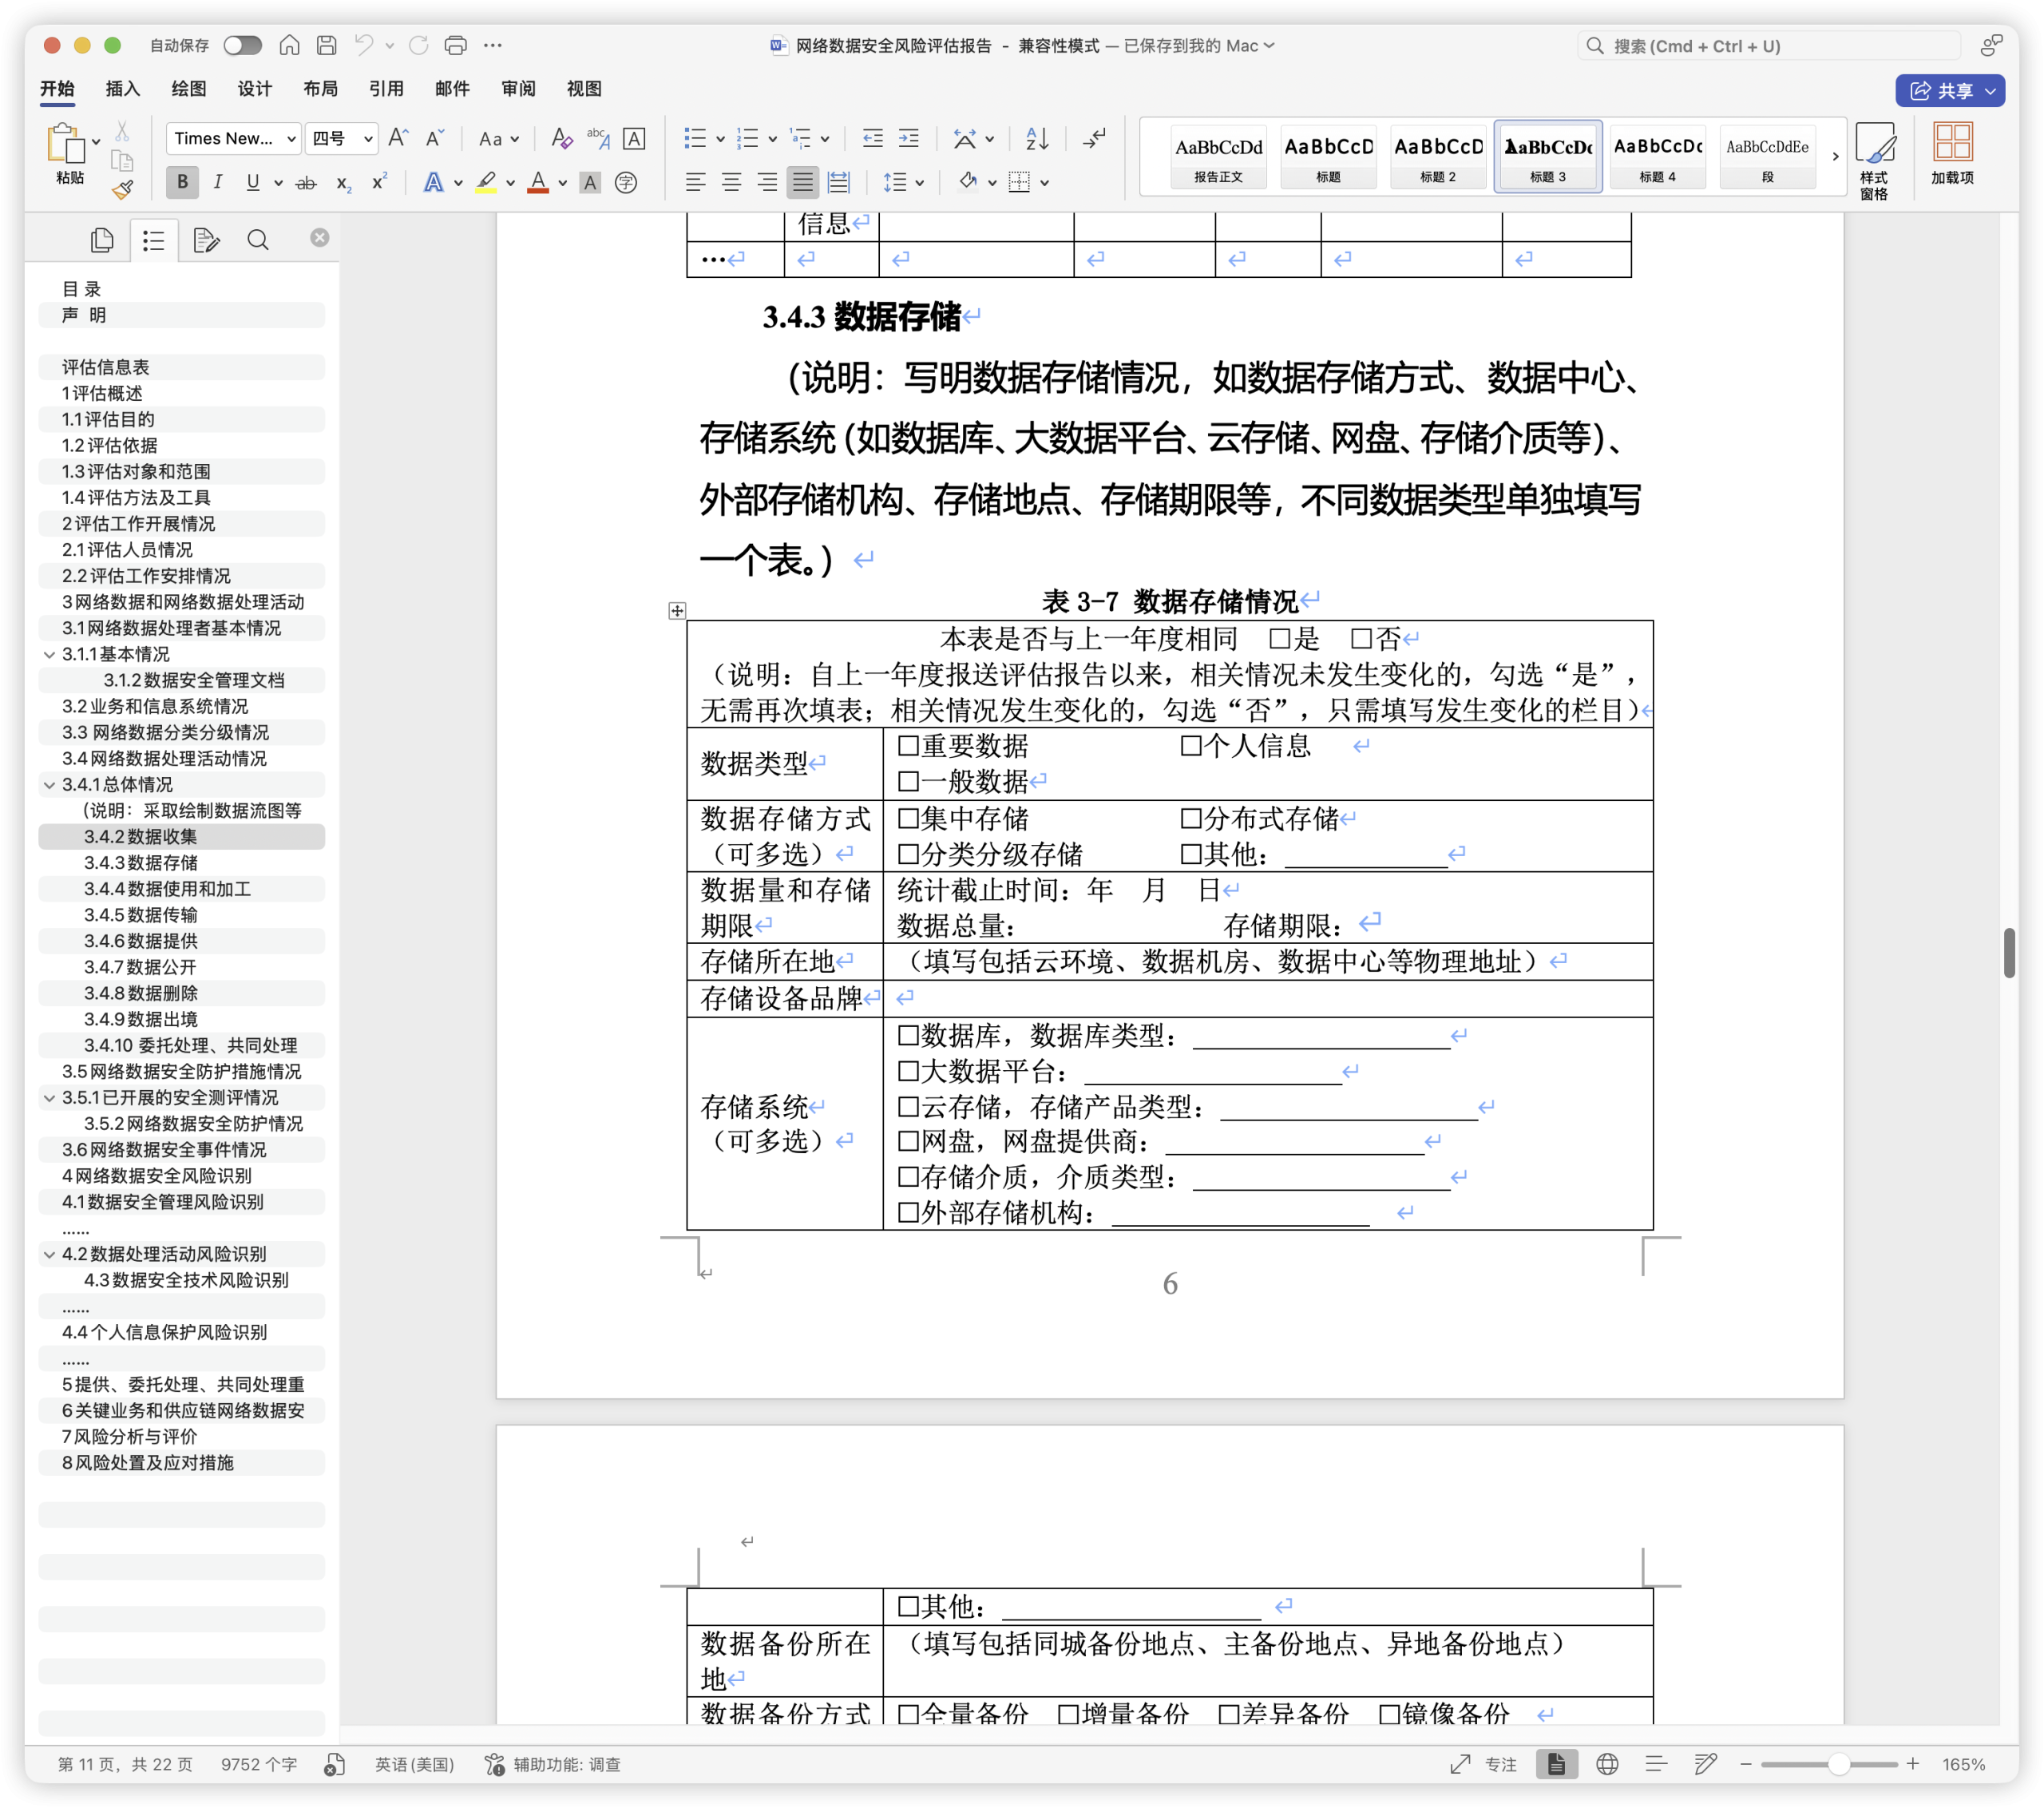This screenshot has height=1808, width=2044.
Task: Click the zoom slider in the status bar
Action: pos(1829,1764)
